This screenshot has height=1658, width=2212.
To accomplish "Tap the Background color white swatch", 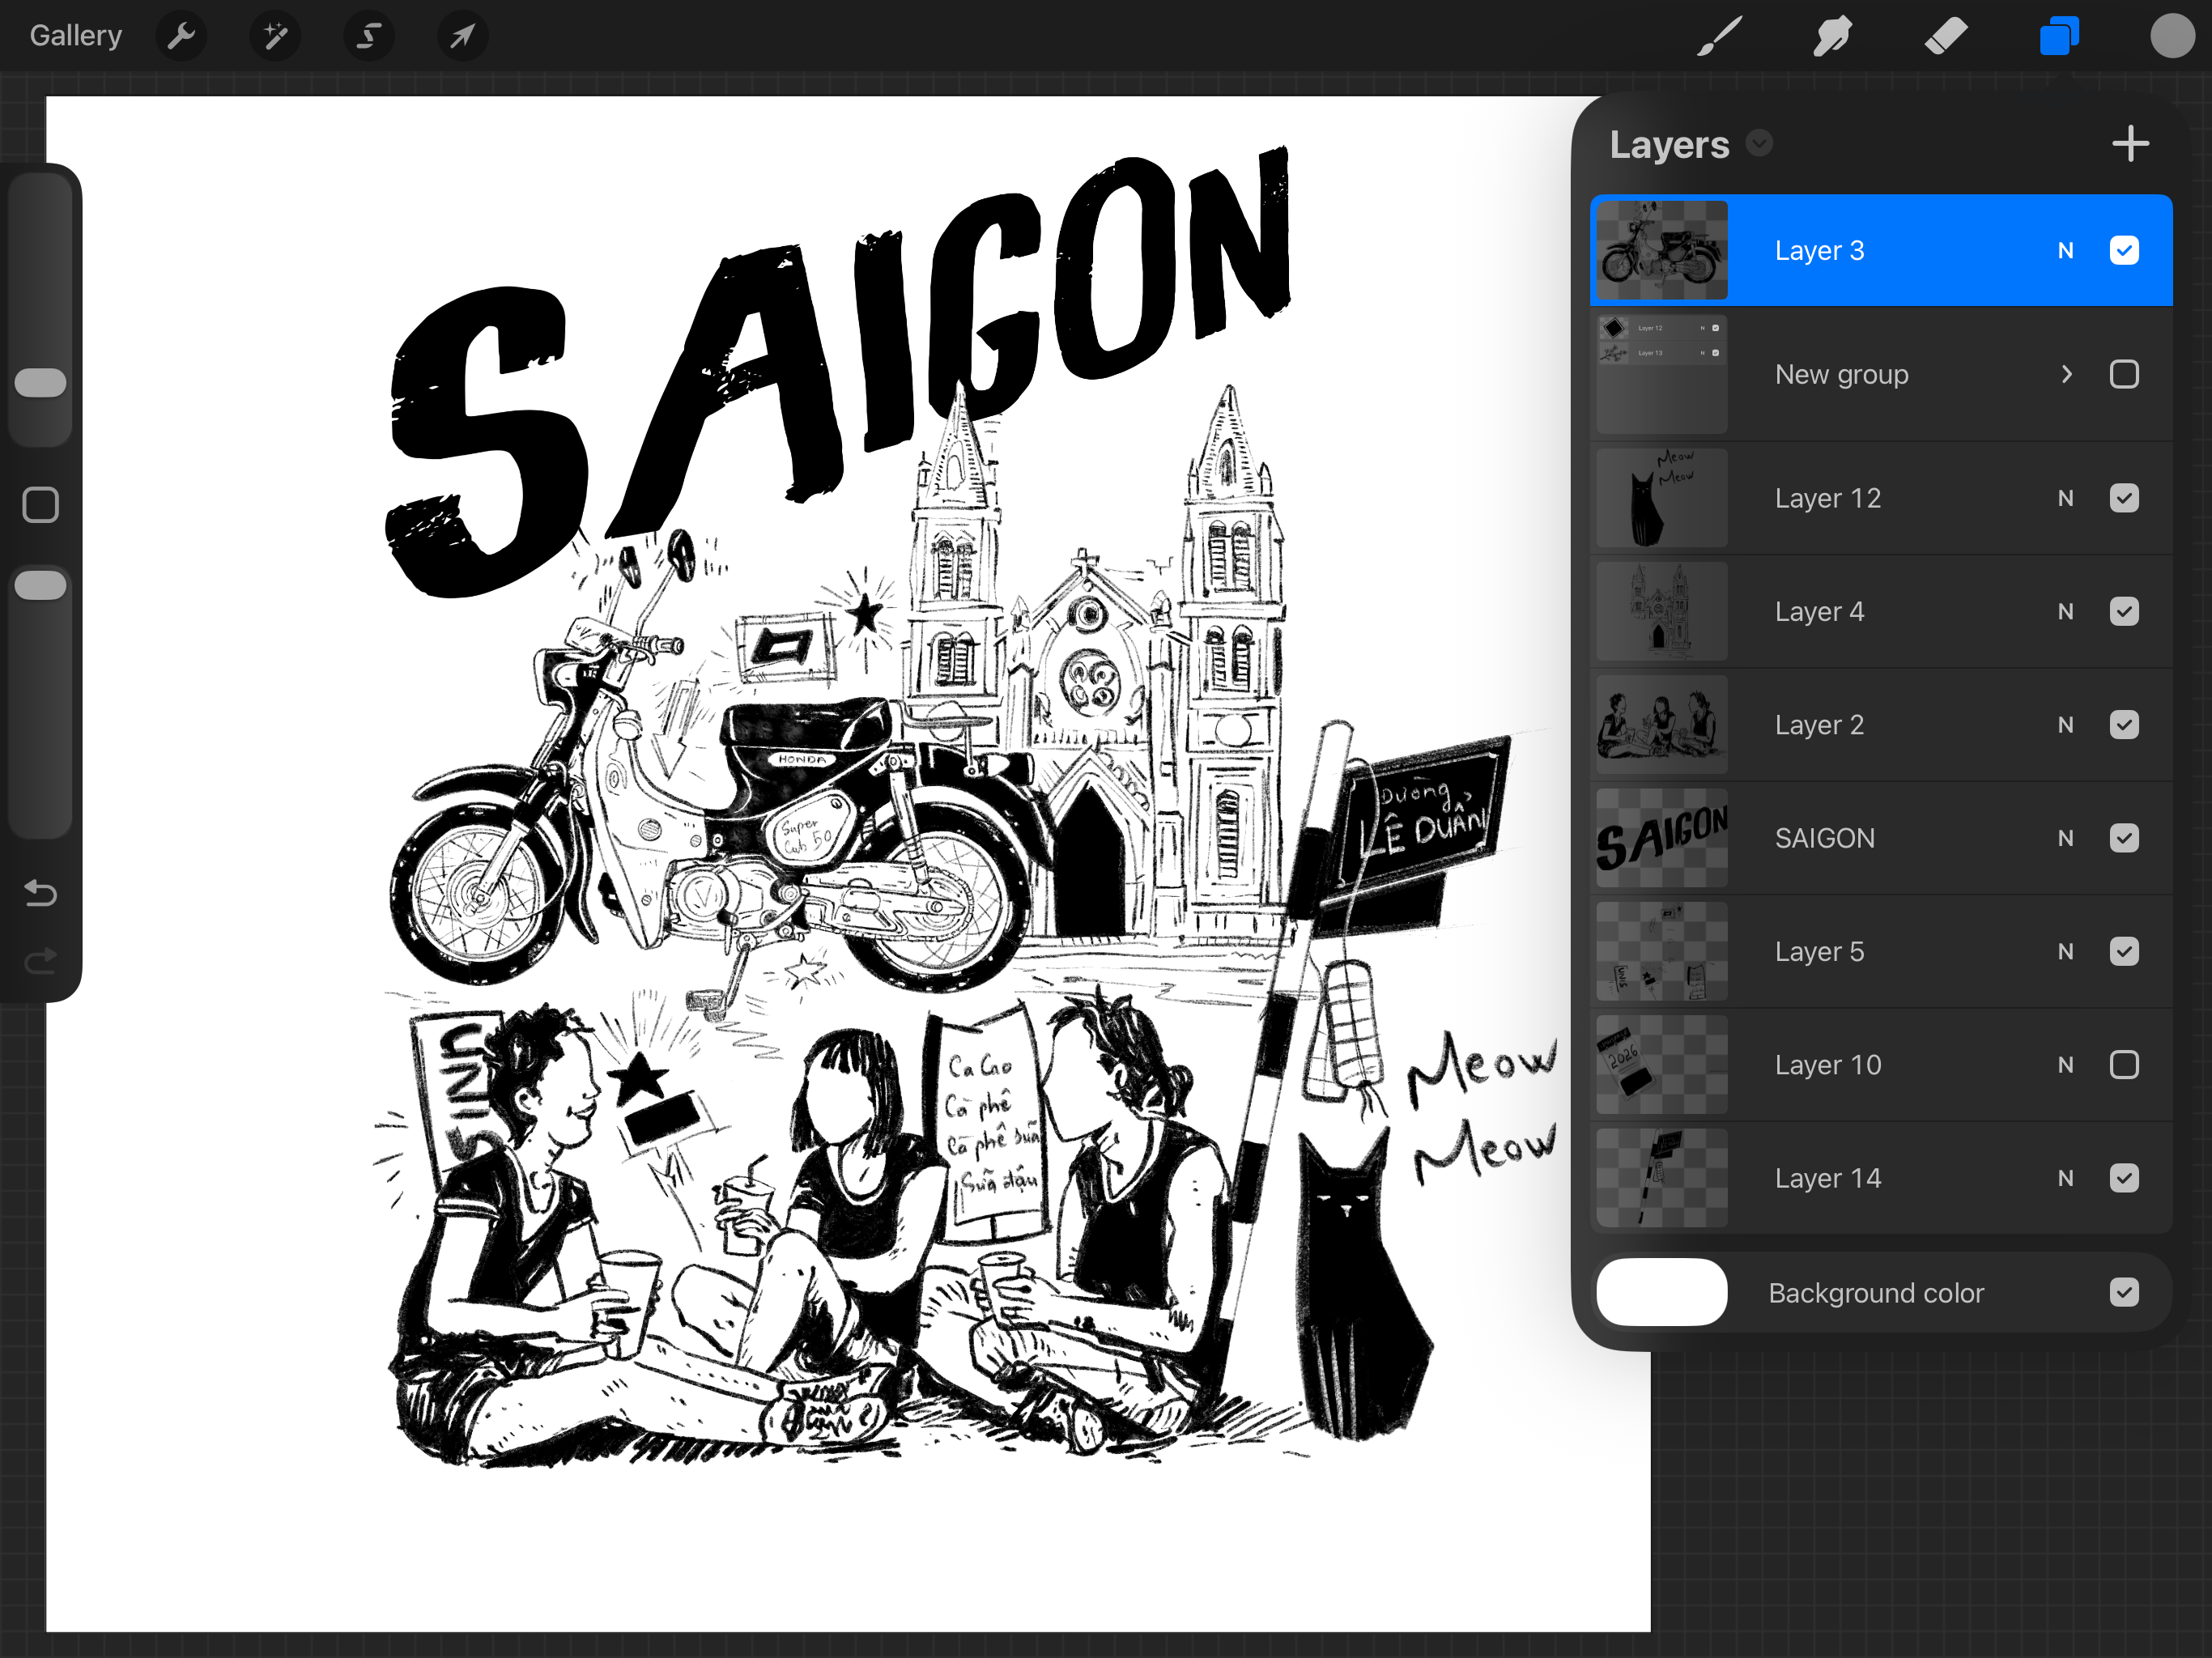I will coord(1661,1292).
